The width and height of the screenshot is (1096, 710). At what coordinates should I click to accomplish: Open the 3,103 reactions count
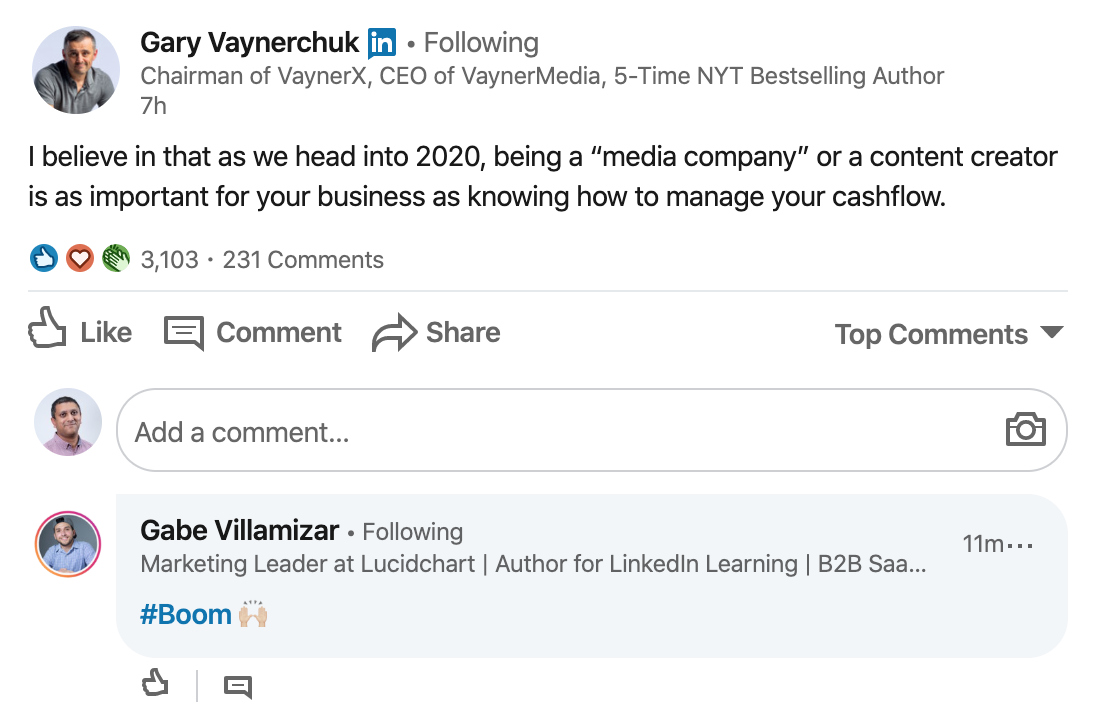169,260
